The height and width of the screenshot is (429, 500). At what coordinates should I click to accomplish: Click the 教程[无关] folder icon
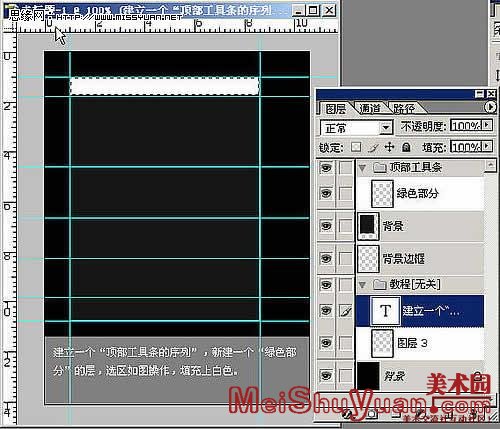click(380, 284)
